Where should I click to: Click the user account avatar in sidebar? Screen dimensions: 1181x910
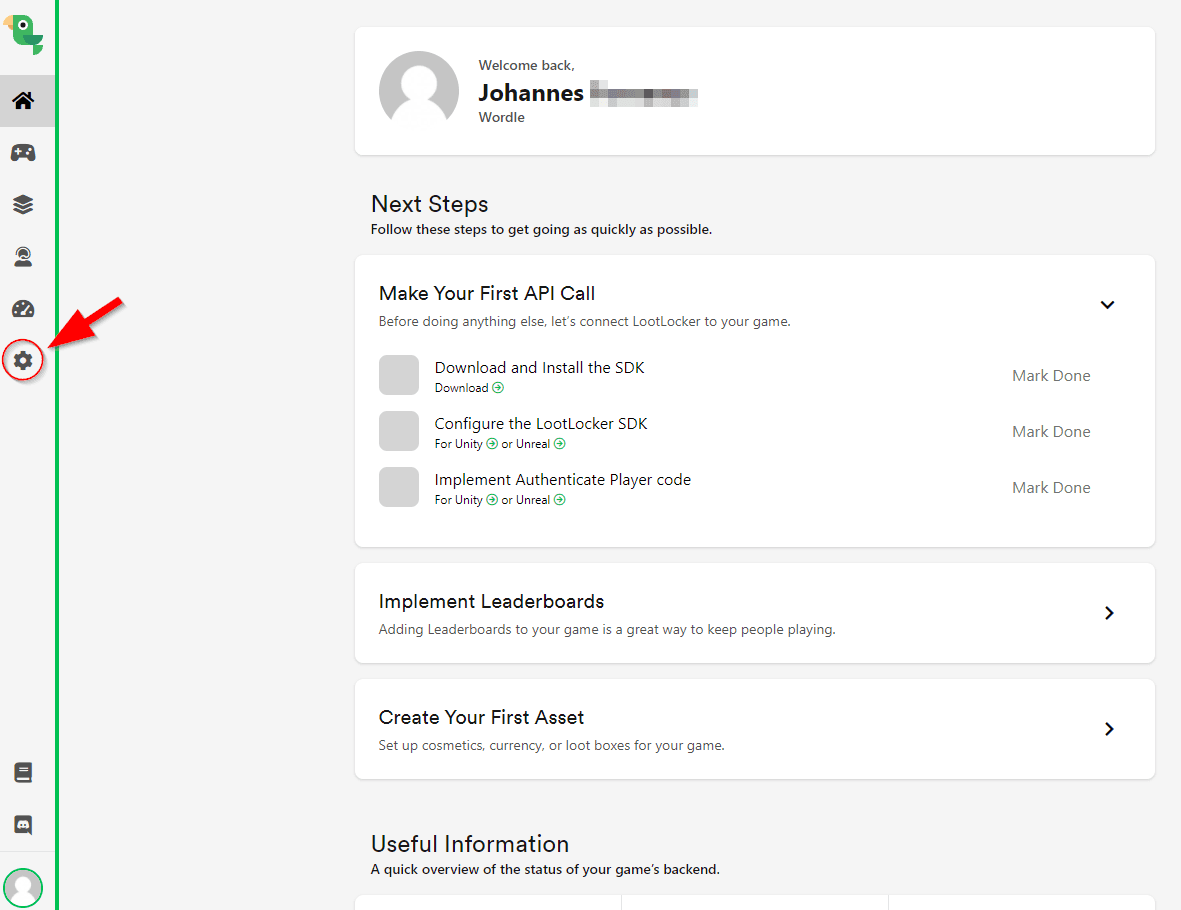[23, 887]
